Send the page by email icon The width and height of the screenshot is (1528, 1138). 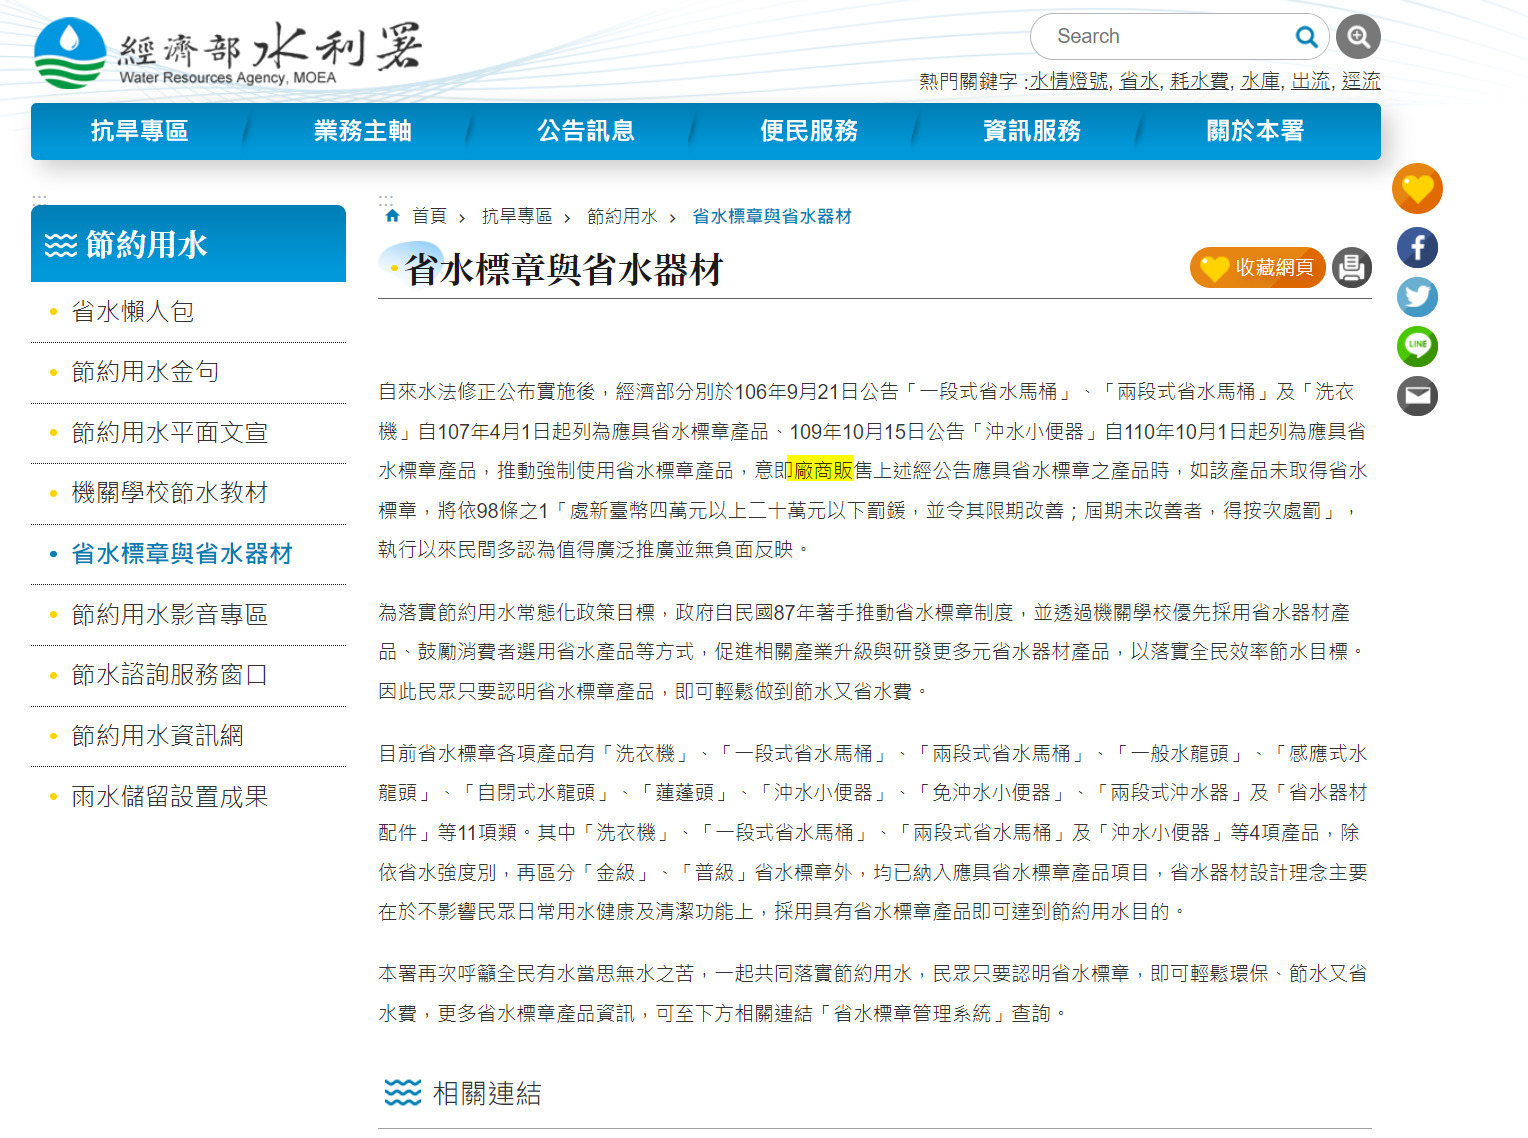[1417, 396]
